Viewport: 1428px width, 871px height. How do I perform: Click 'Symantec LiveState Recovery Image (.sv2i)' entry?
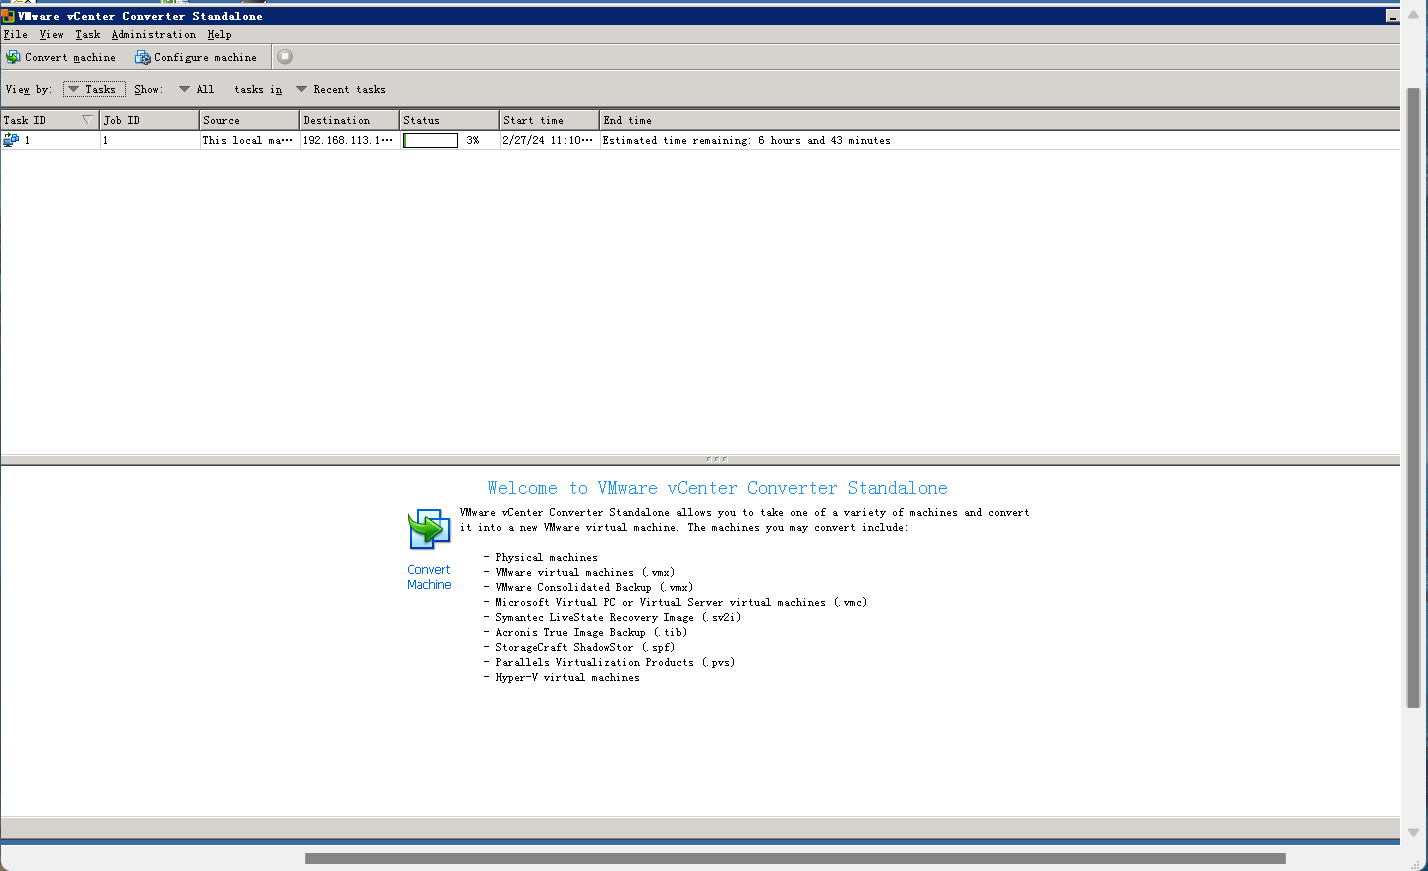(618, 617)
